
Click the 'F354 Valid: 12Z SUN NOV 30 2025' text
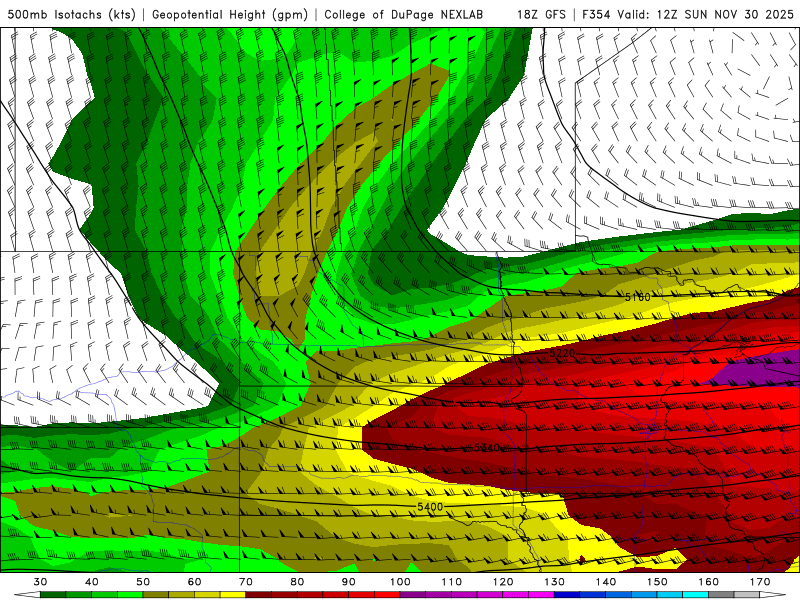coord(688,14)
